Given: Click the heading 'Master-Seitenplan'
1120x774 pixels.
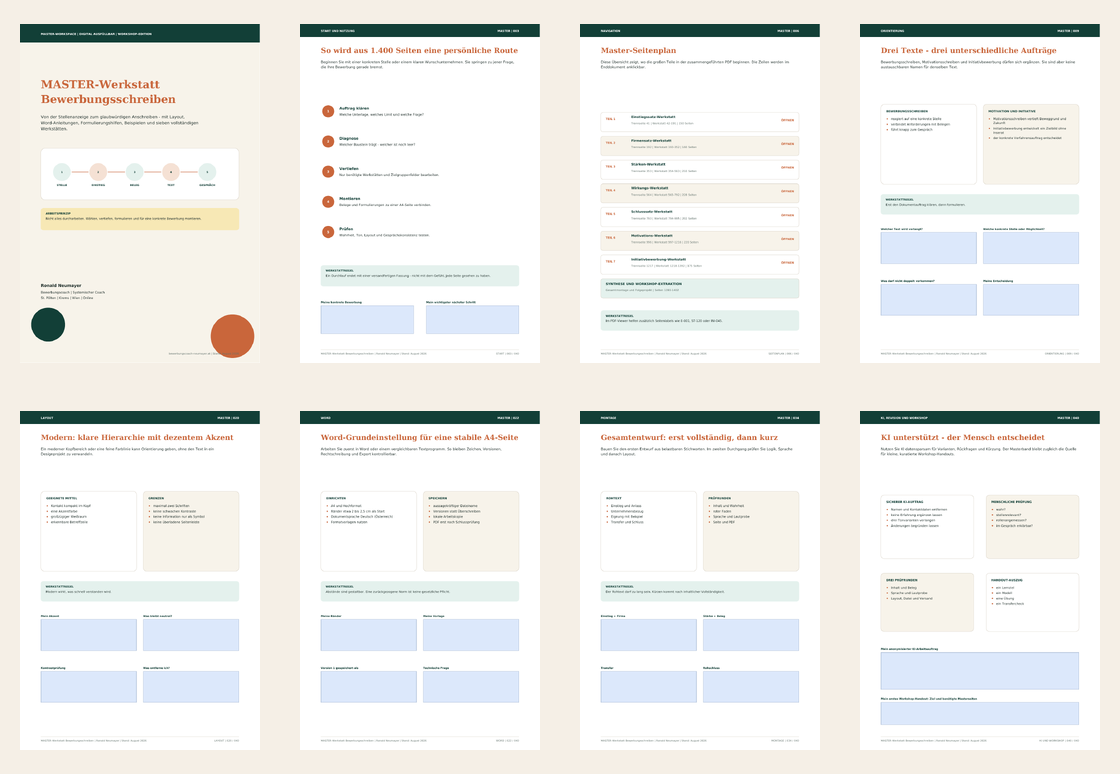Looking at the screenshot, I should point(639,51).
